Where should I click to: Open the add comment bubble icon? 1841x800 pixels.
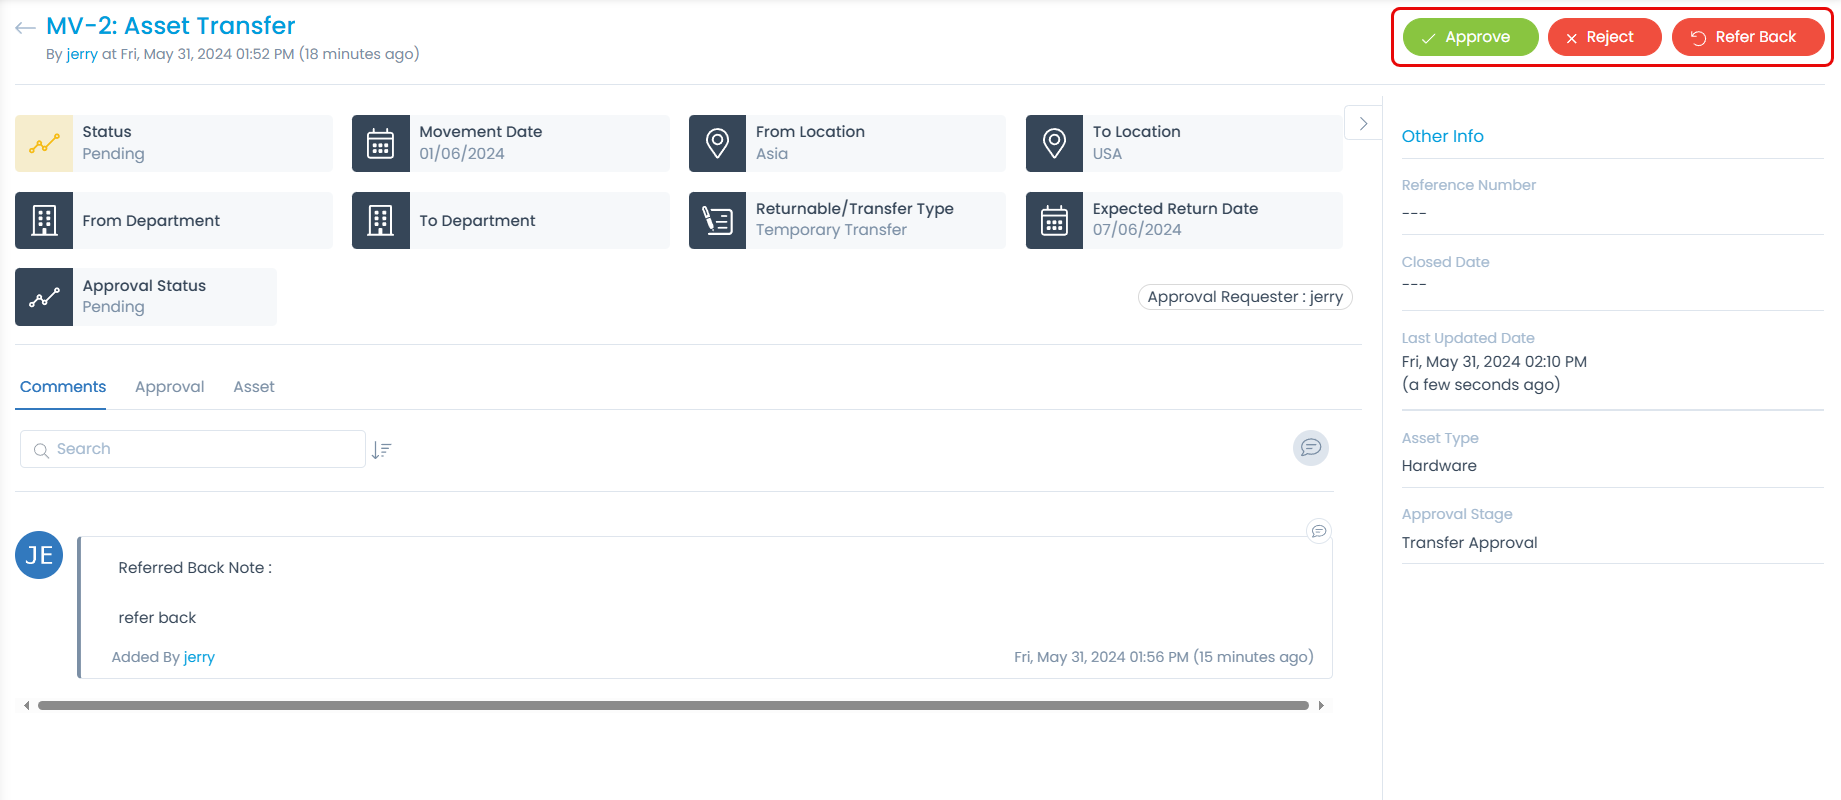click(1311, 448)
